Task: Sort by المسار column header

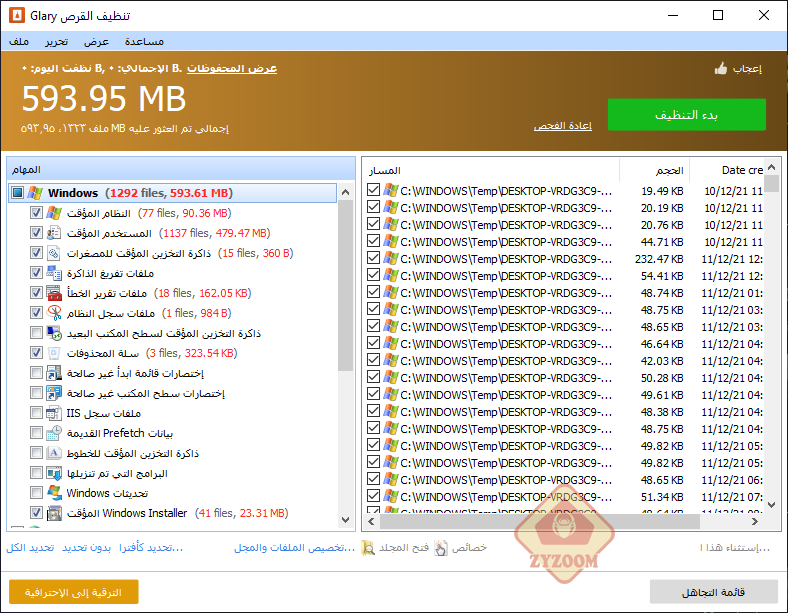Action: coord(490,170)
